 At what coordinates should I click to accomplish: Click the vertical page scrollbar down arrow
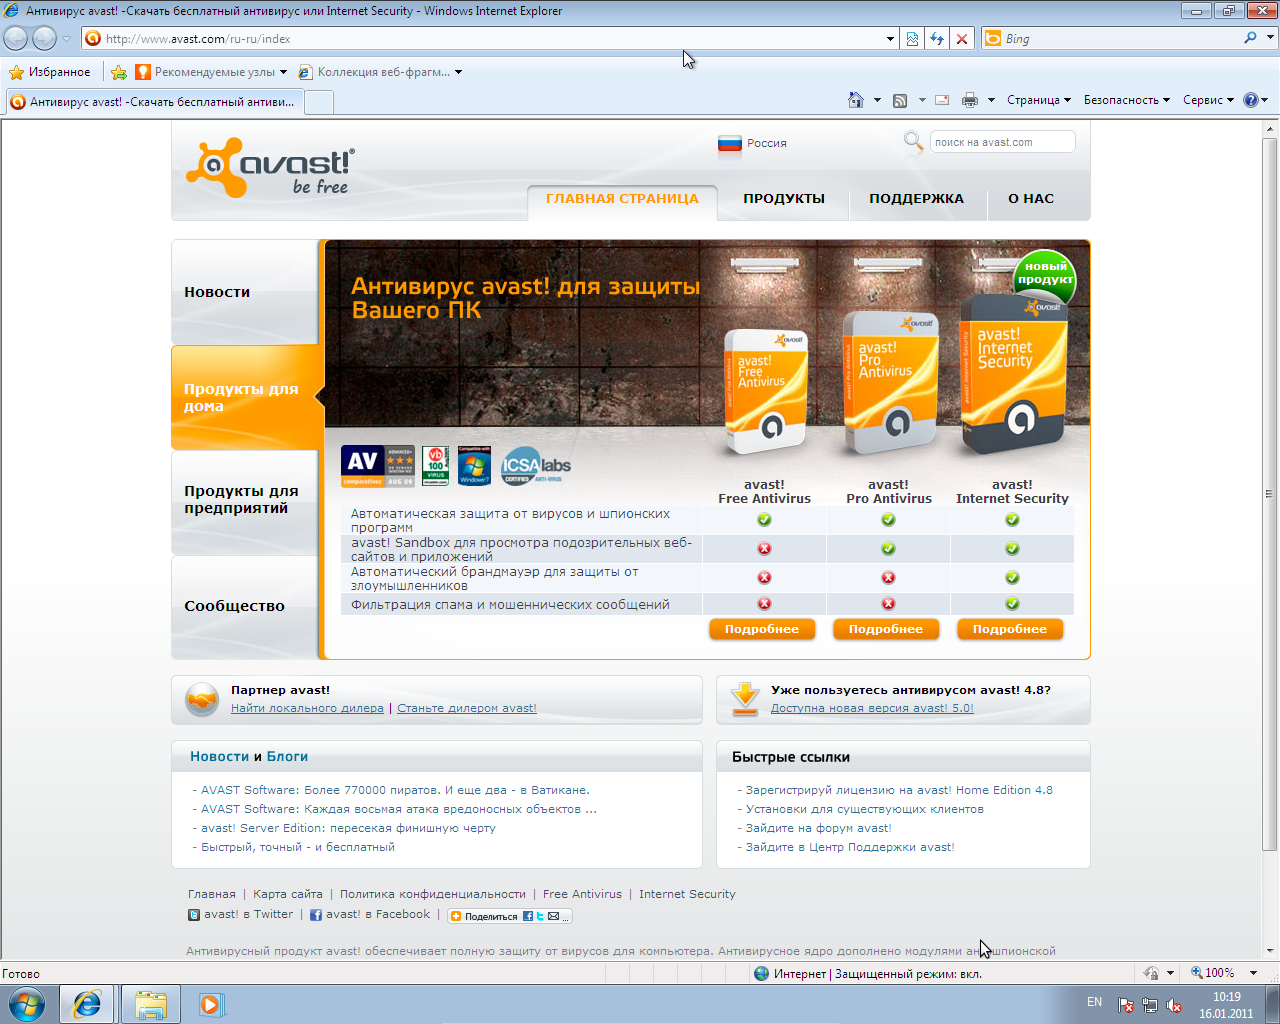pos(1271,950)
